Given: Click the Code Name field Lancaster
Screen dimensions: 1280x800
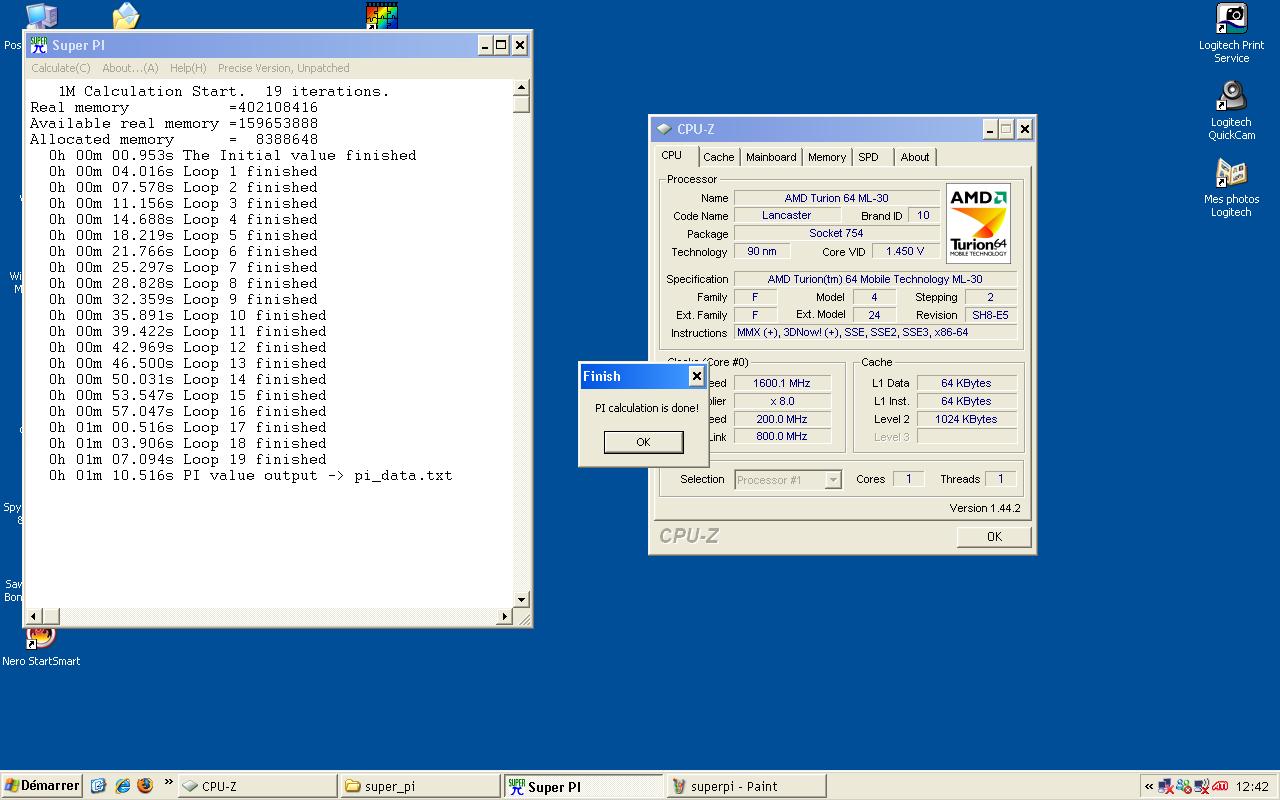Looking at the screenshot, I should point(786,215).
